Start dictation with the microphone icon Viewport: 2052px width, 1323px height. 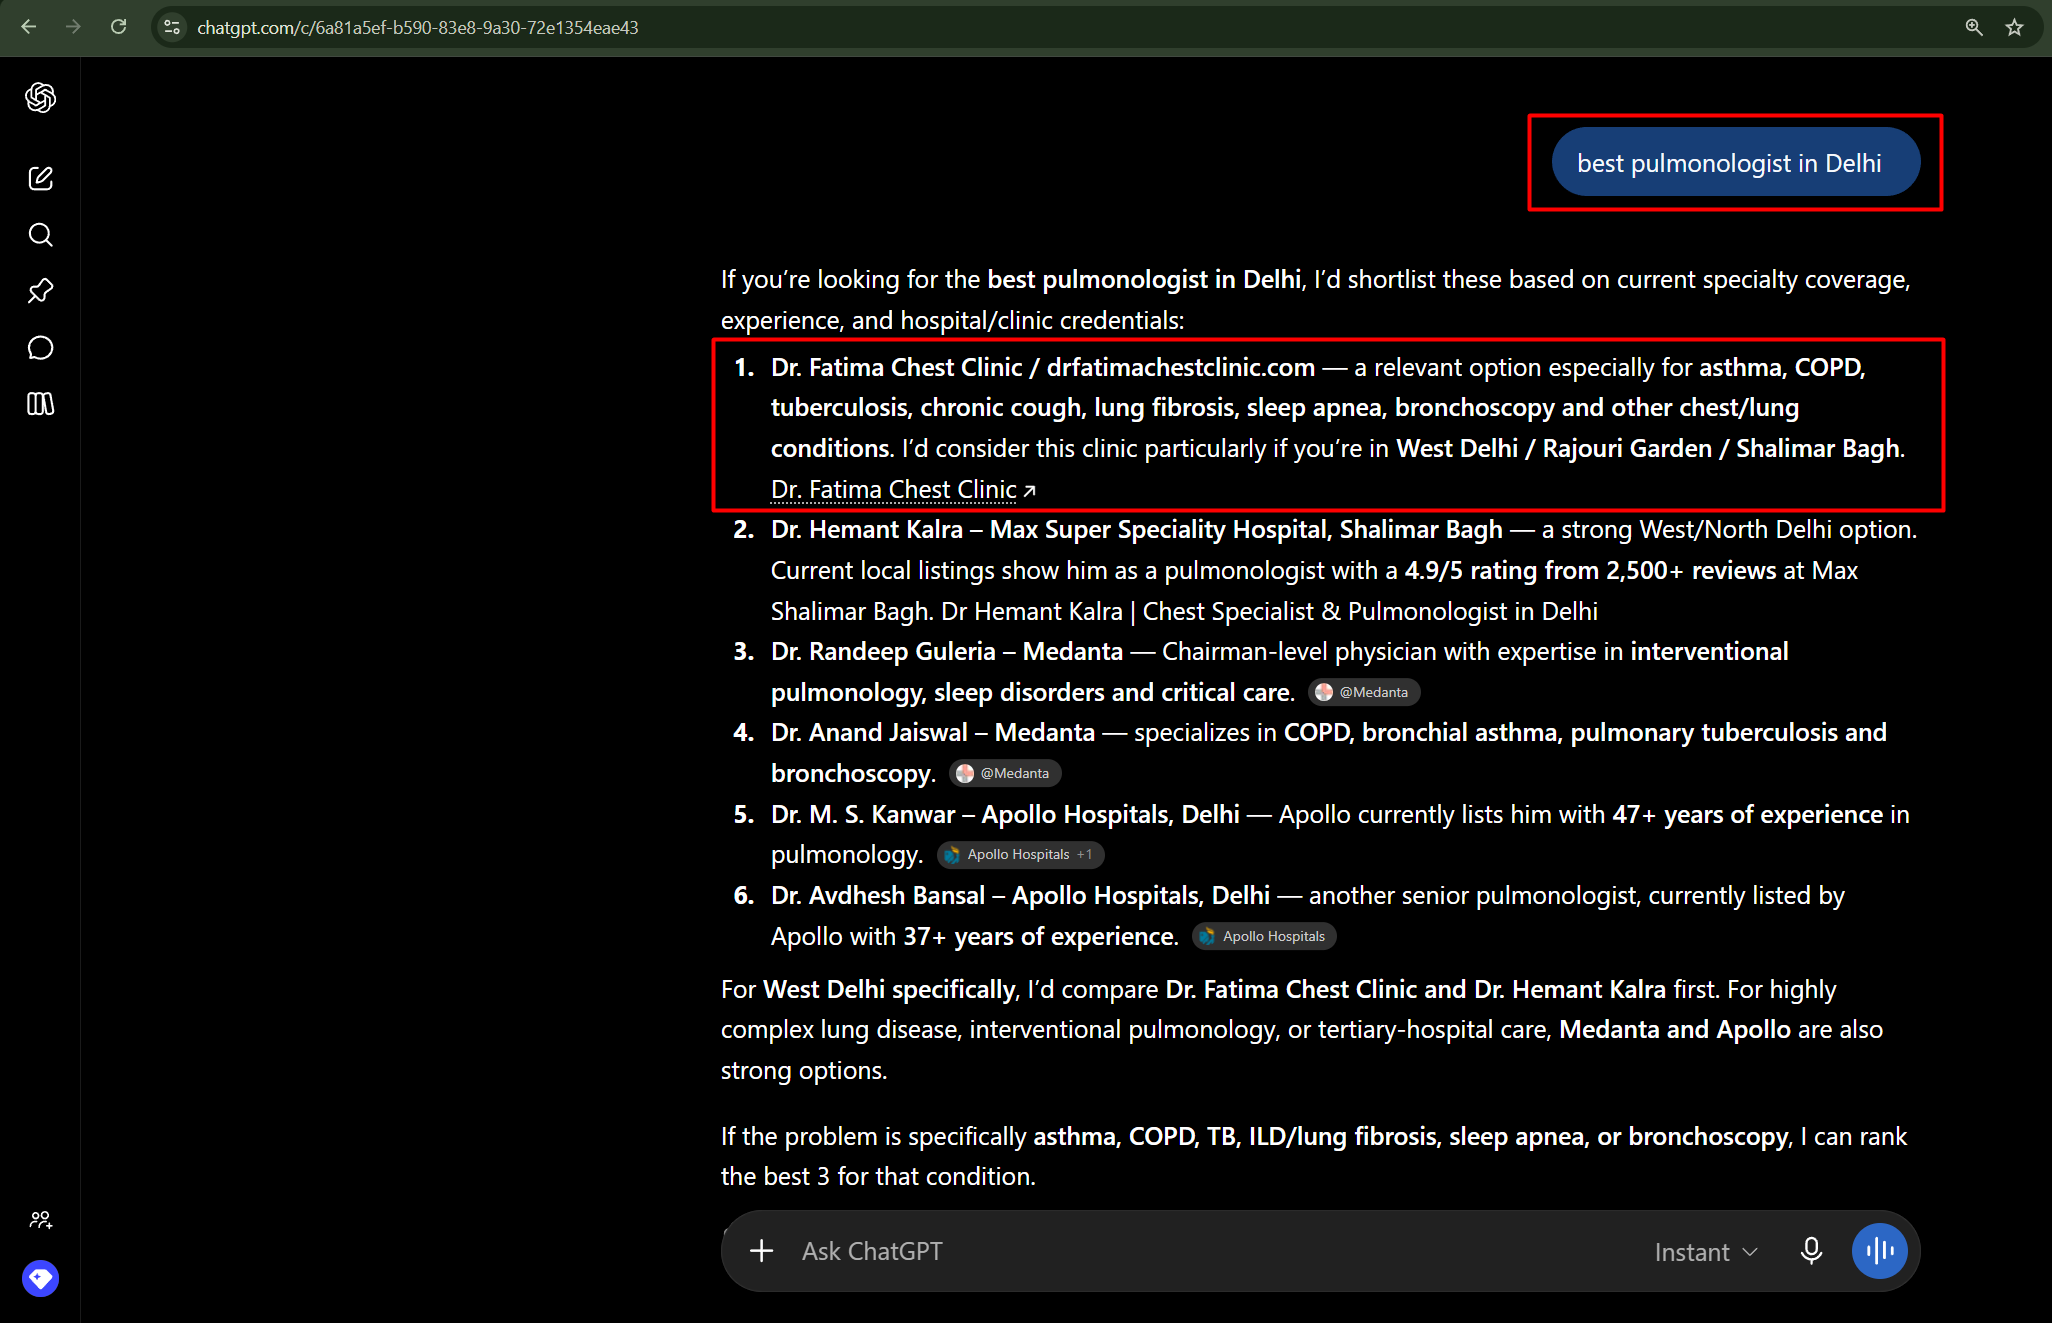coord(1811,1251)
